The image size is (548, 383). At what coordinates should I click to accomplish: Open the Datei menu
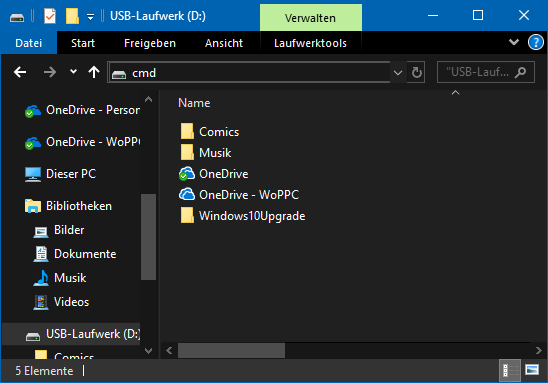29,43
